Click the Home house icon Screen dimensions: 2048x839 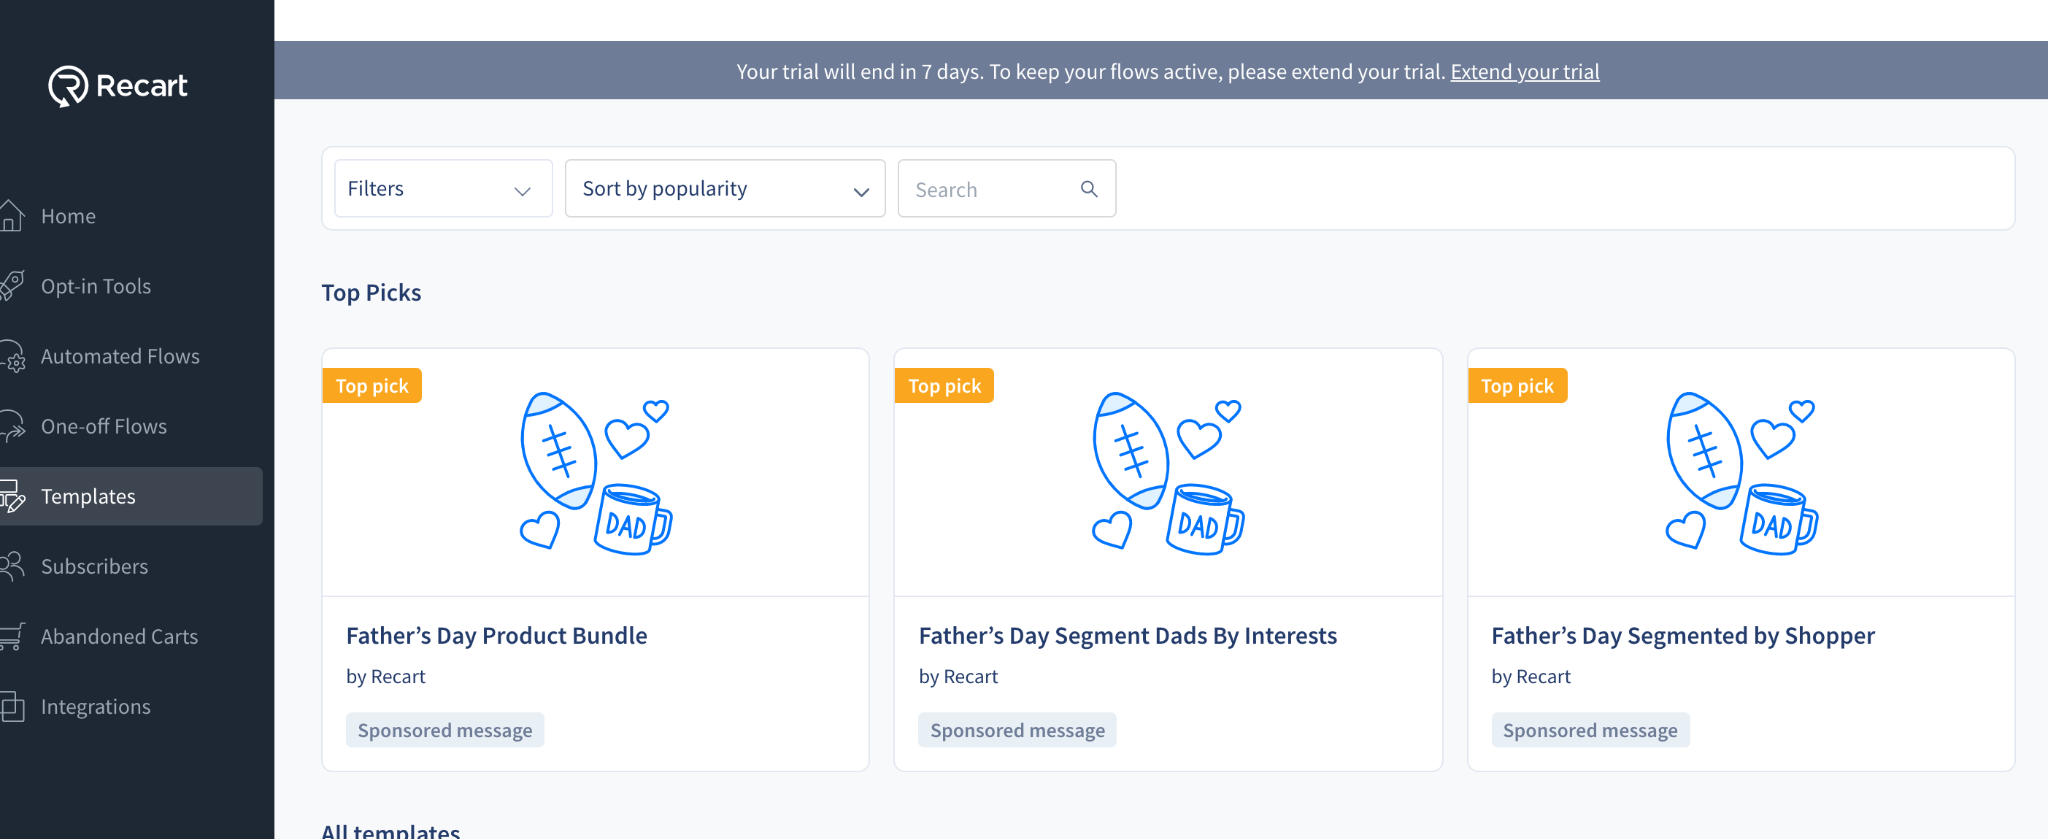(12, 216)
